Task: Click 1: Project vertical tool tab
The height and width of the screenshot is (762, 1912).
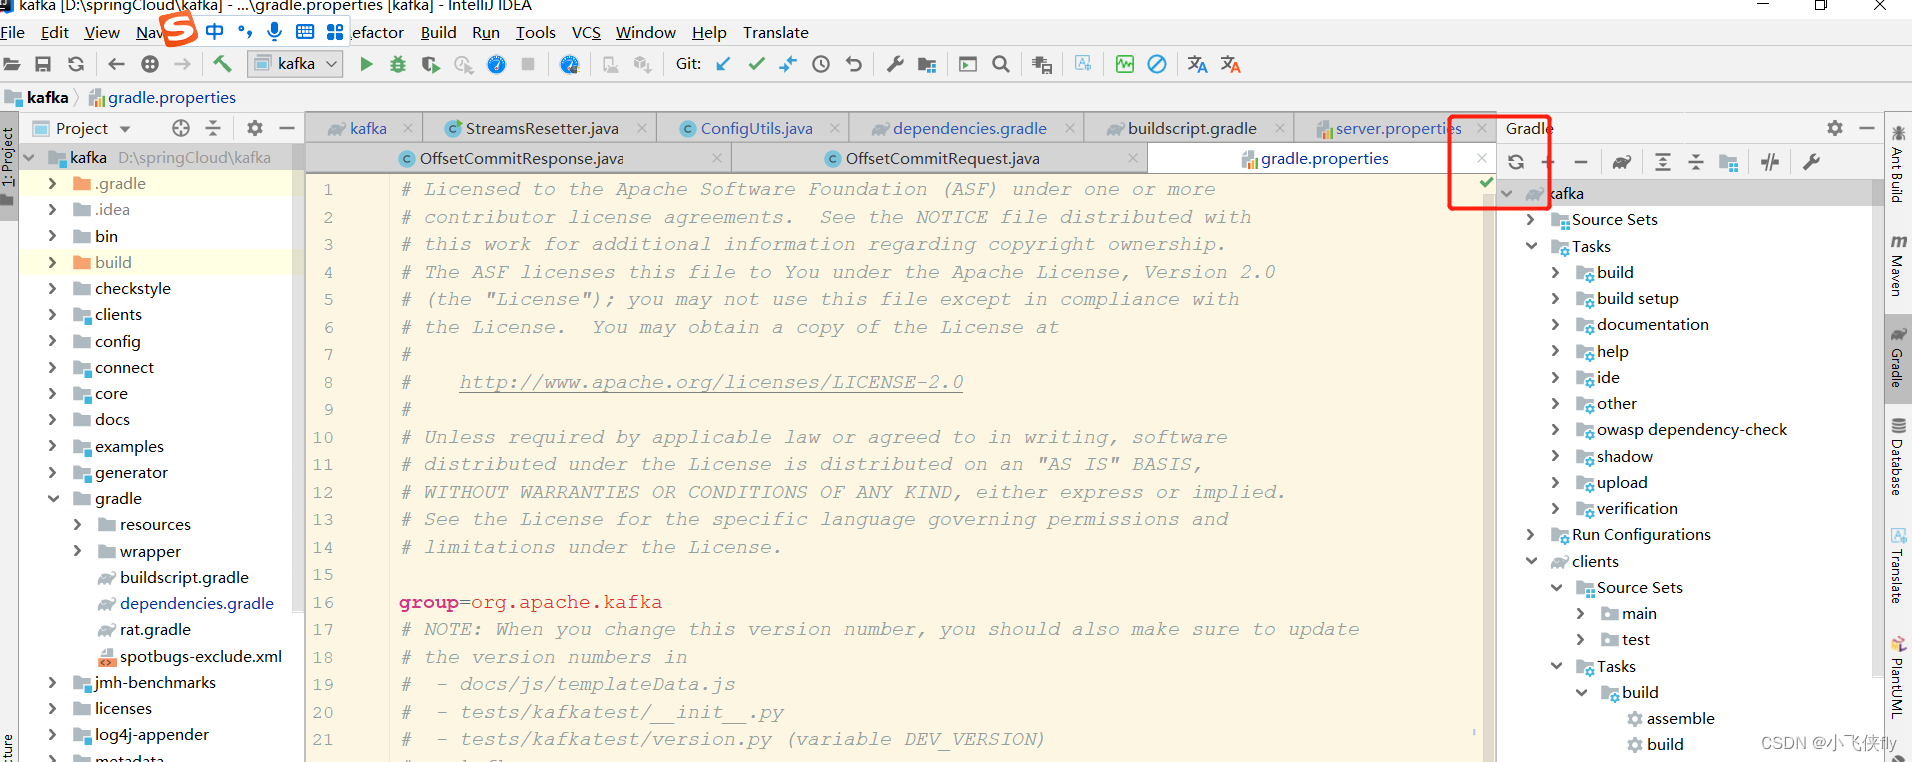Action: pyautogui.click(x=8, y=157)
